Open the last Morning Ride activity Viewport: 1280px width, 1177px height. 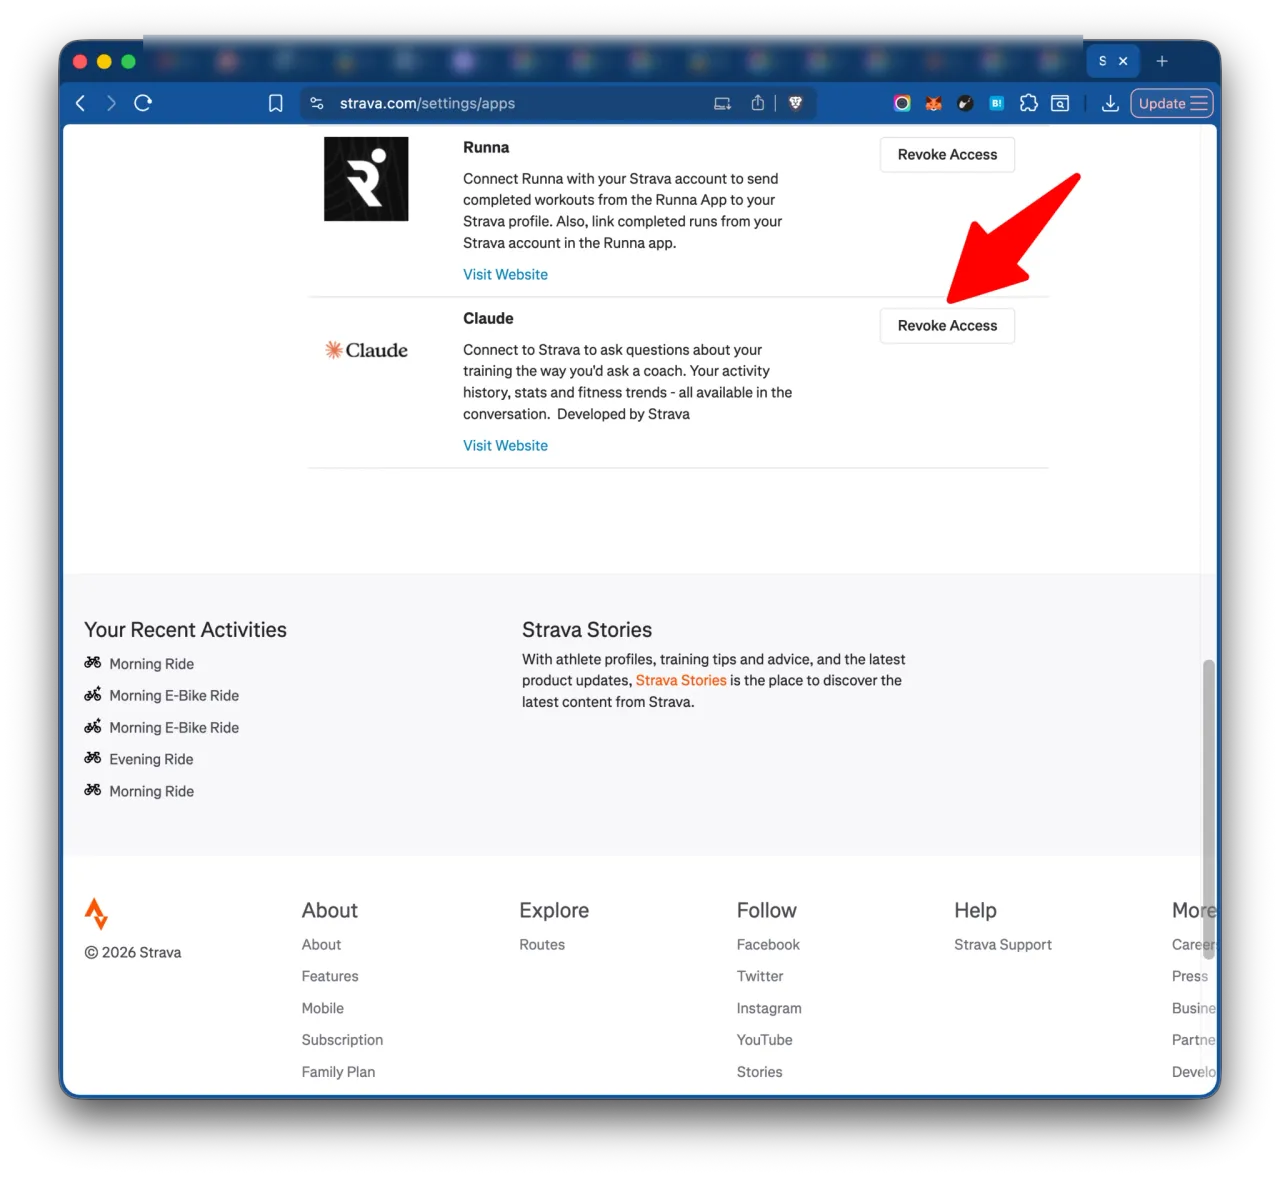(151, 791)
